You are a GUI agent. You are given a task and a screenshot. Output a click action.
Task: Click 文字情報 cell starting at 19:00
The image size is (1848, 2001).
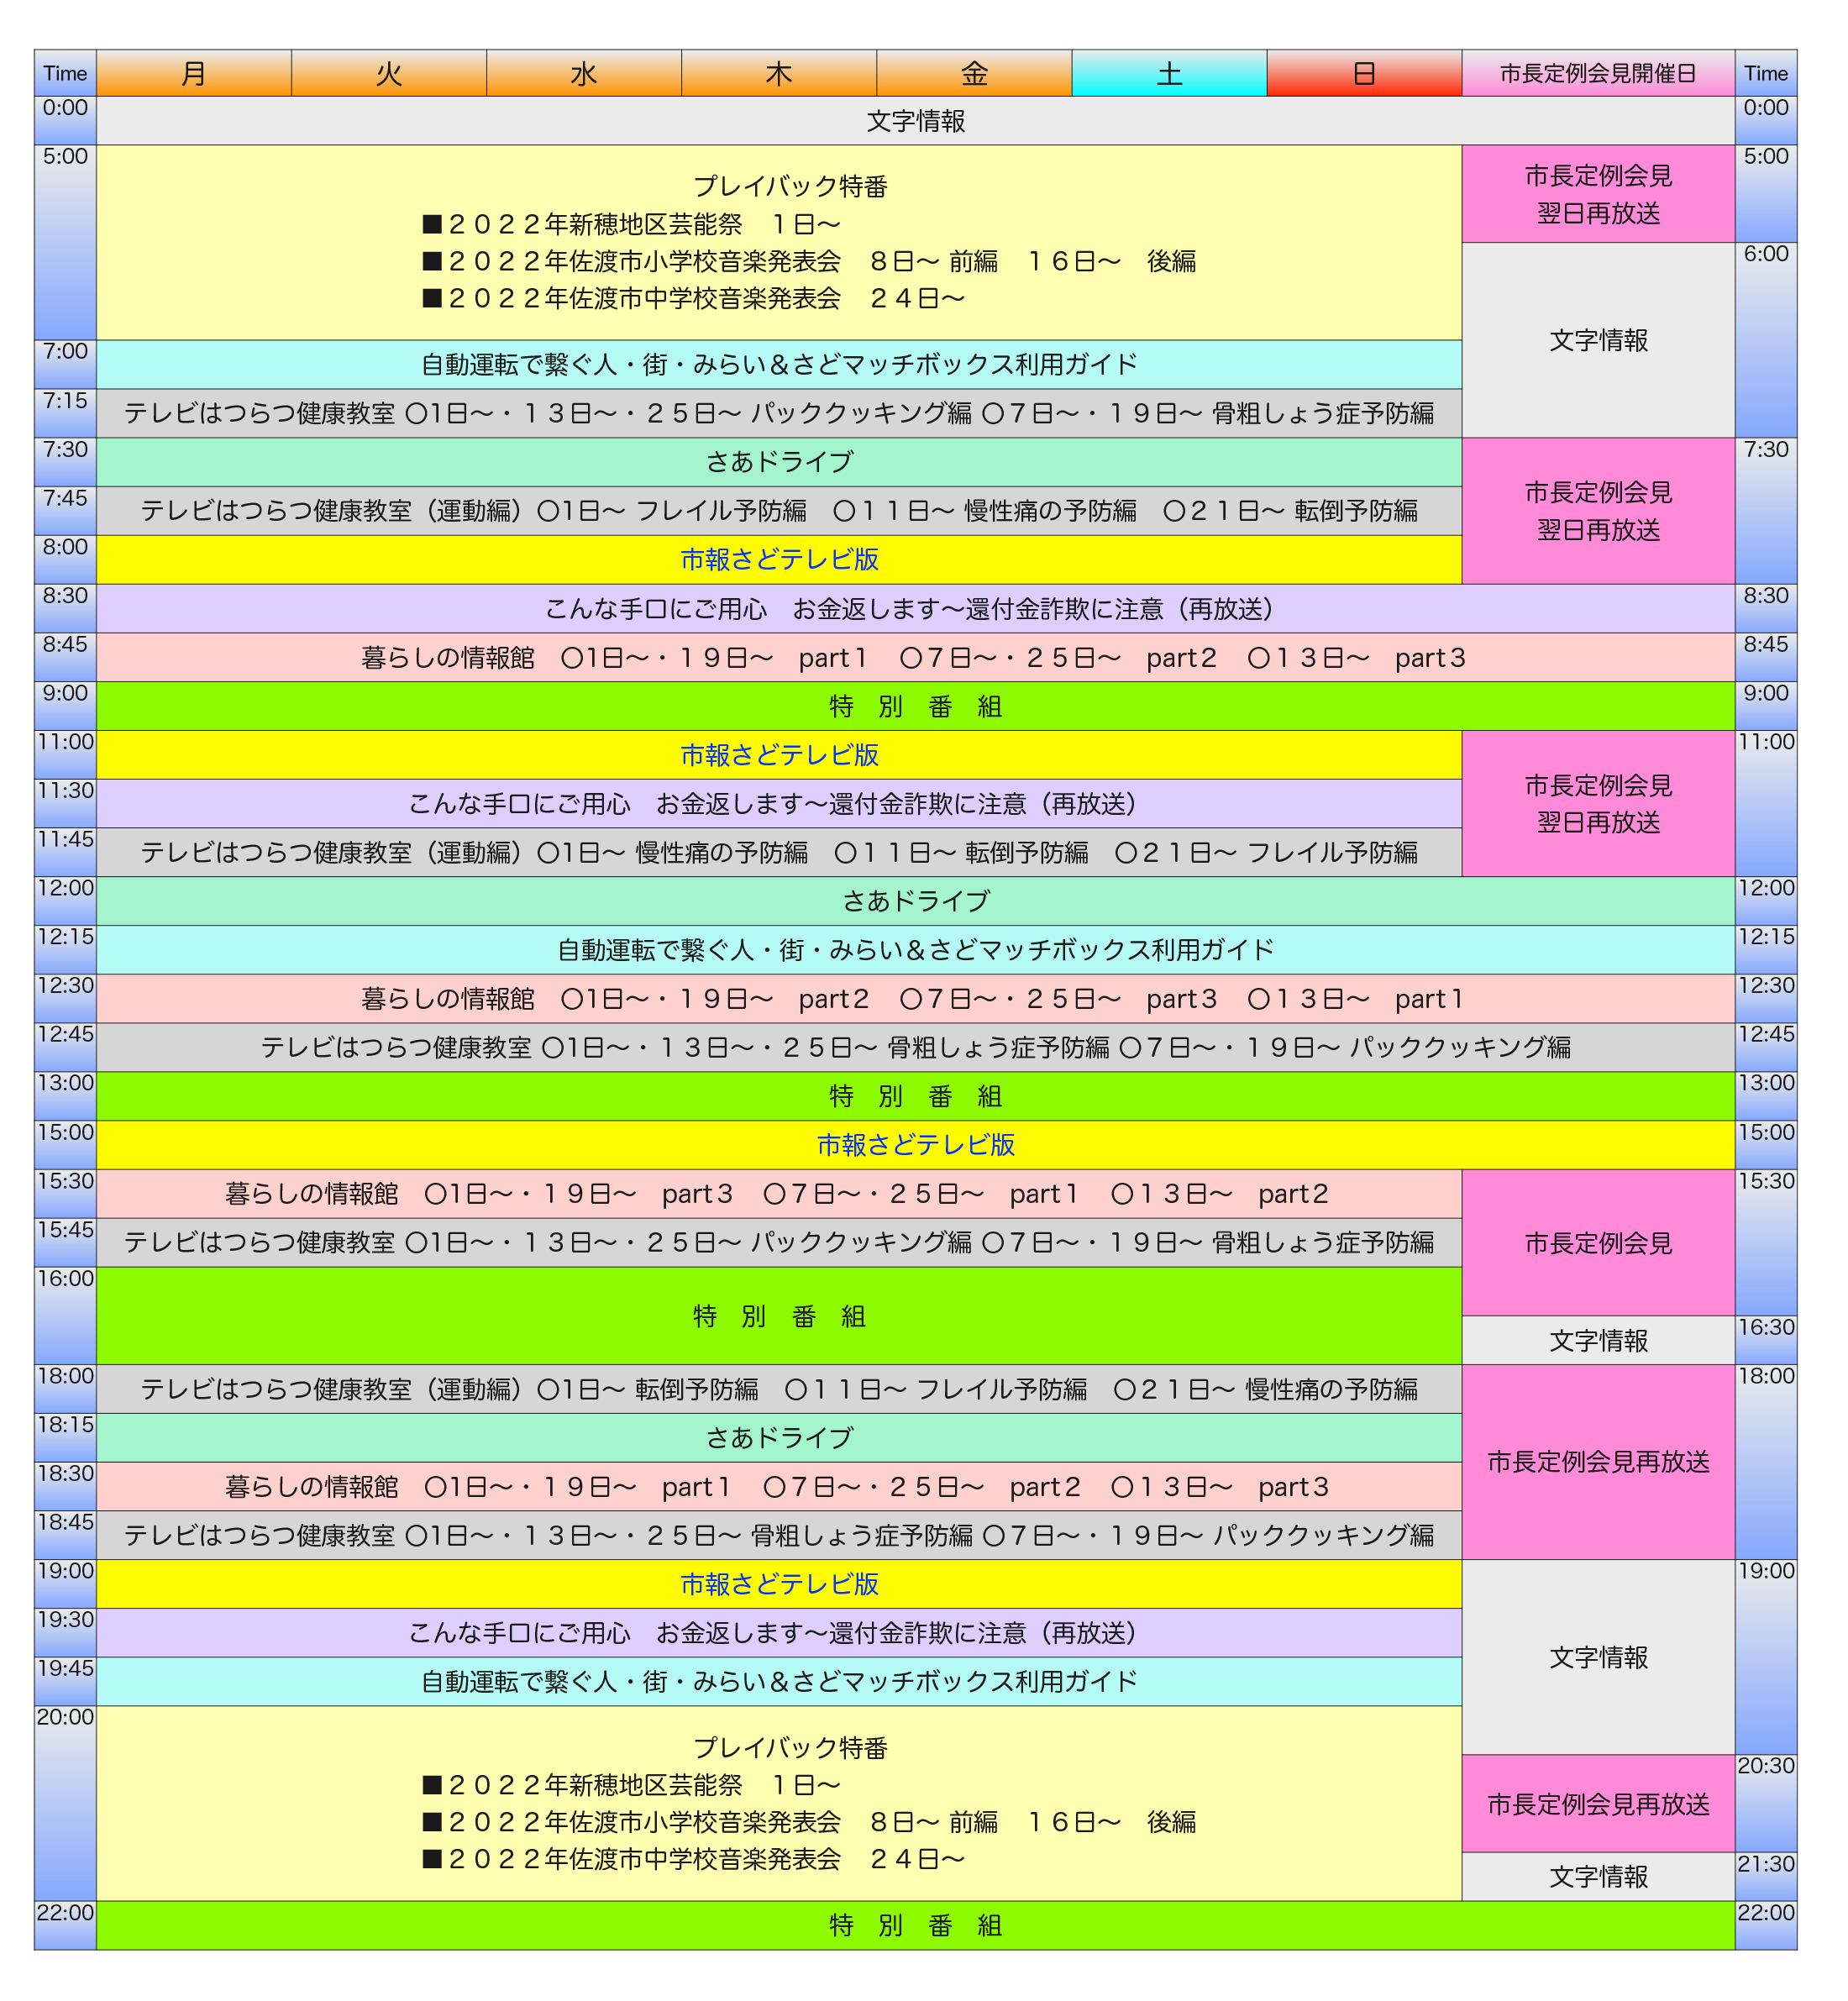click(1598, 1657)
